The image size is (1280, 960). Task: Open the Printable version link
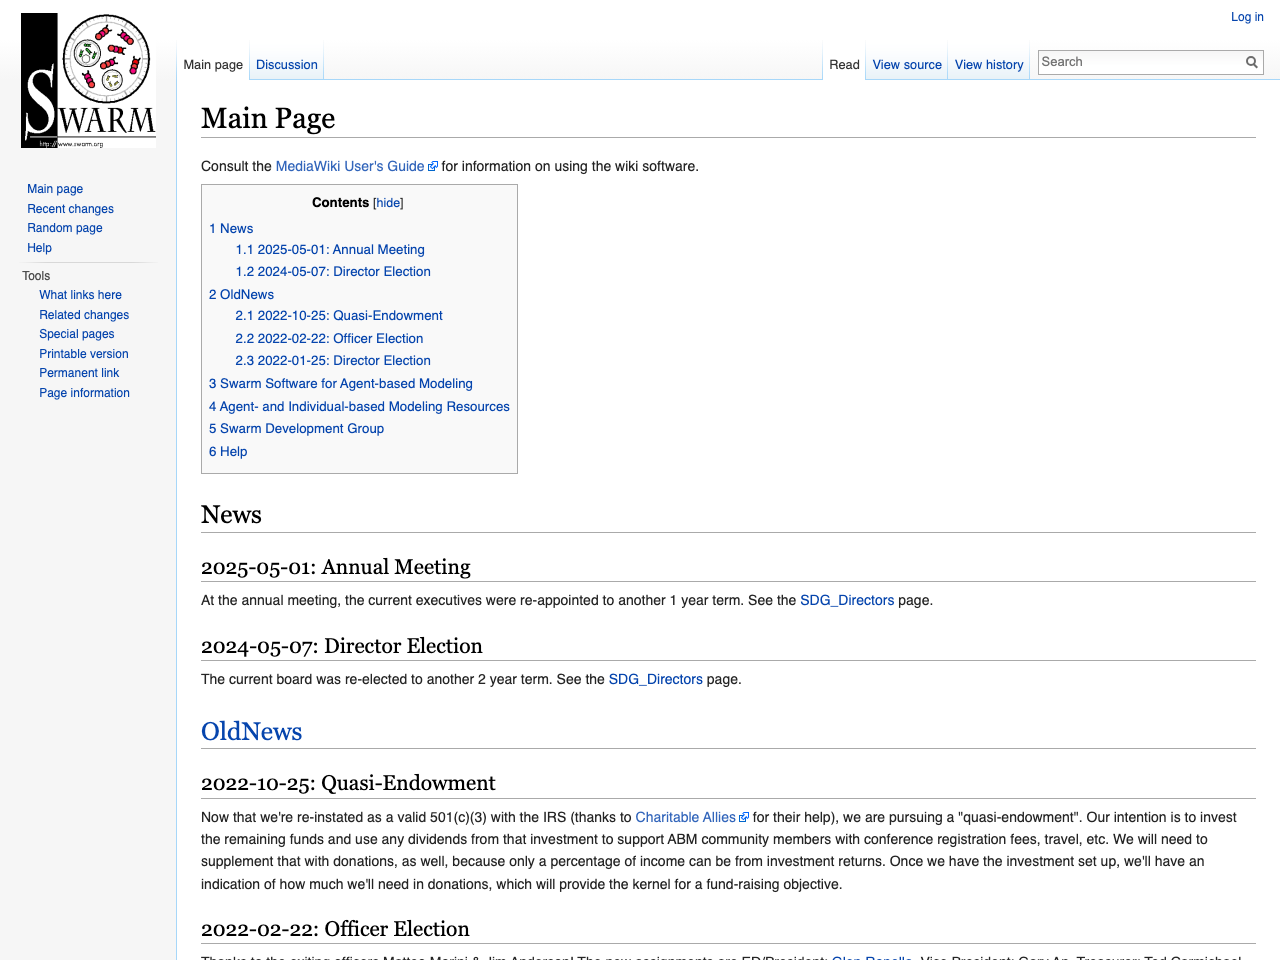point(83,354)
